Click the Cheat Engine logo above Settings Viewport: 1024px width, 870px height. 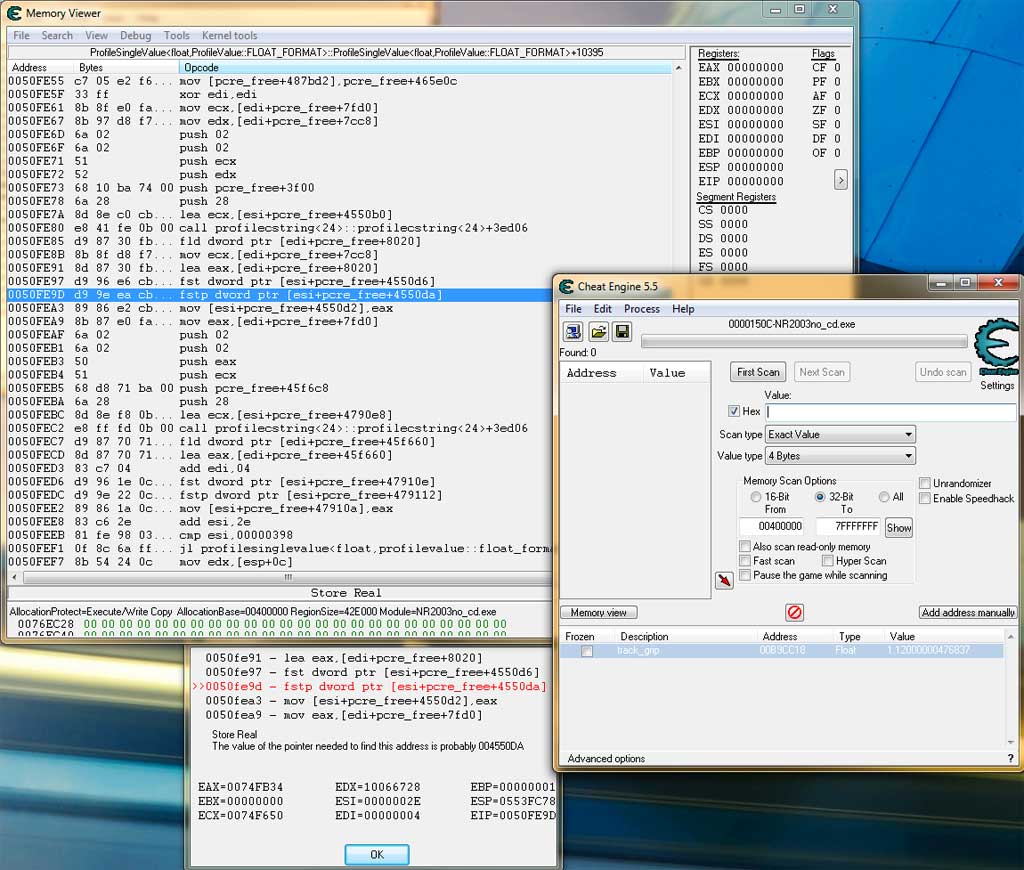[x=996, y=346]
